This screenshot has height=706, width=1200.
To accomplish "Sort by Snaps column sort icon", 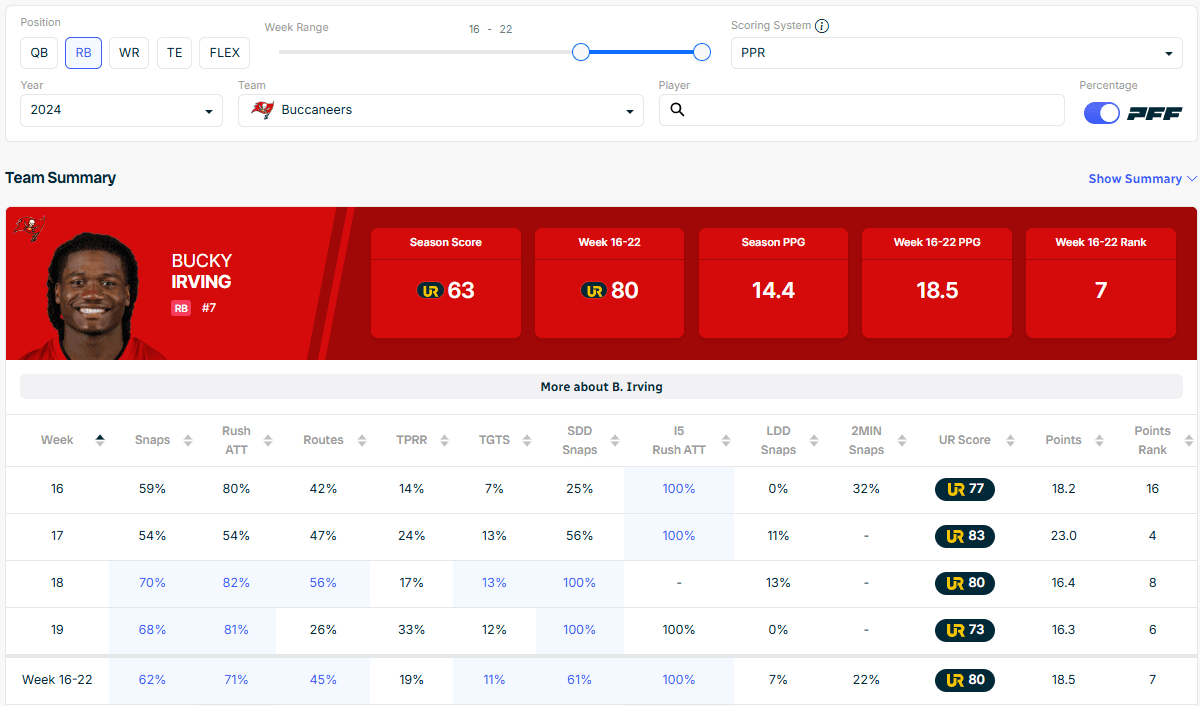I will coord(188,440).
